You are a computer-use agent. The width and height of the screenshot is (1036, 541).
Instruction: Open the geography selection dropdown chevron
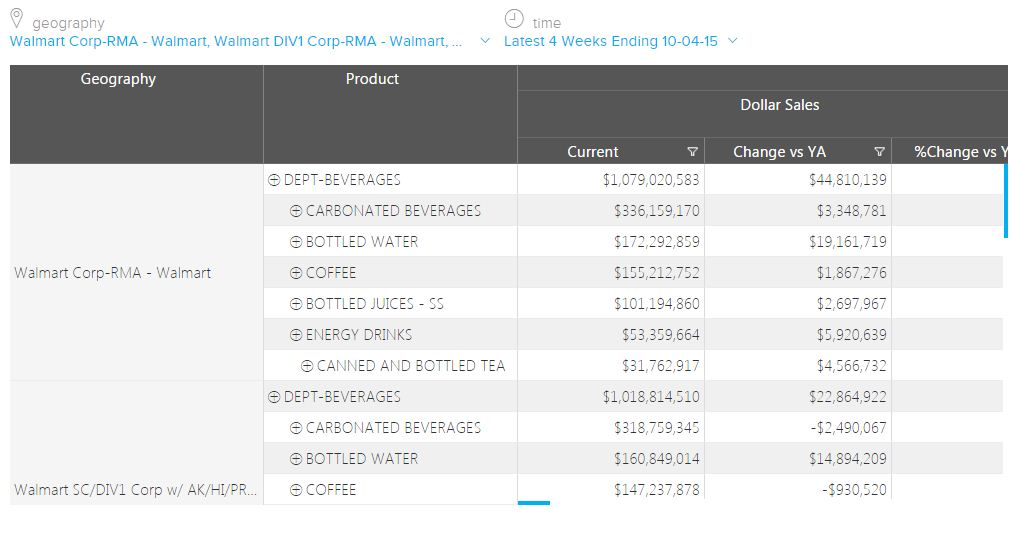[485, 41]
